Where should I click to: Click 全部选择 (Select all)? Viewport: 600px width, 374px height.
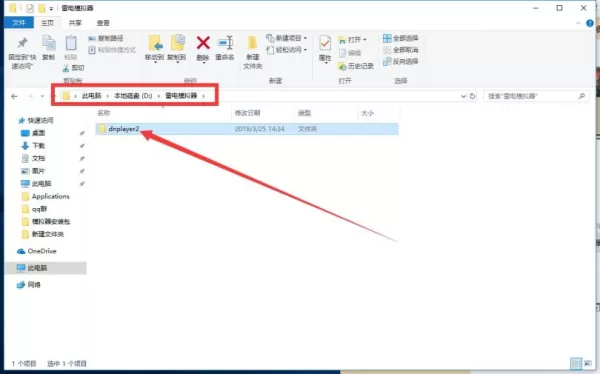tap(401, 38)
